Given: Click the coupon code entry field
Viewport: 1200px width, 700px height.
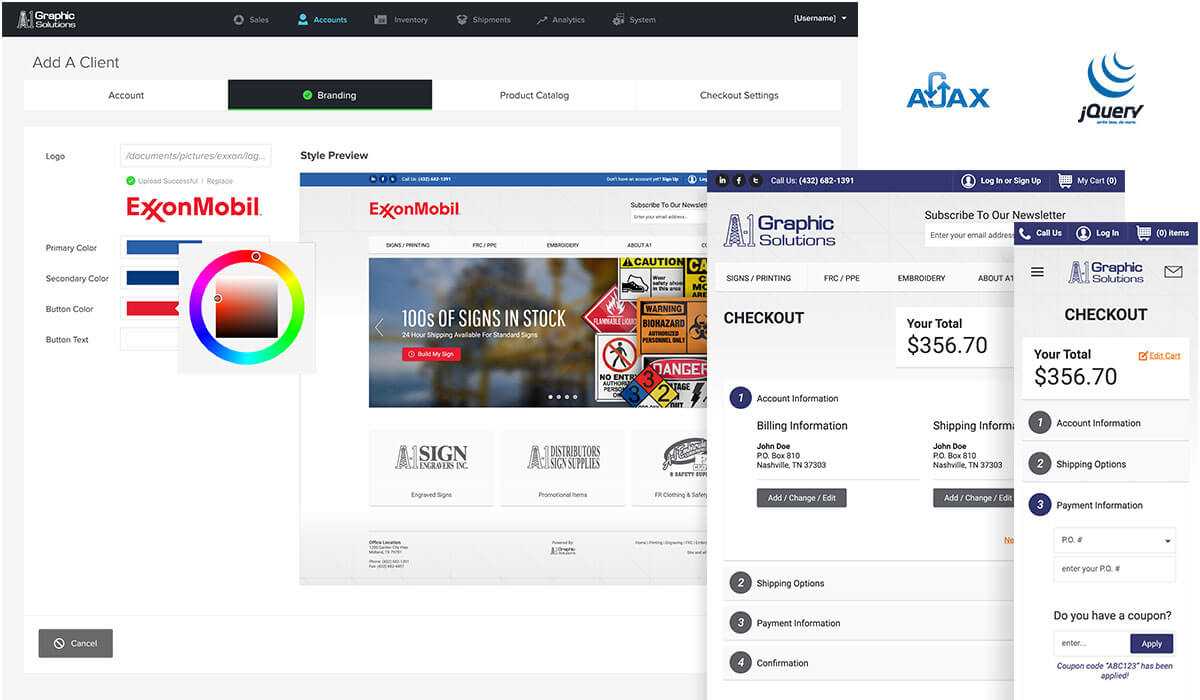Looking at the screenshot, I should point(1092,644).
